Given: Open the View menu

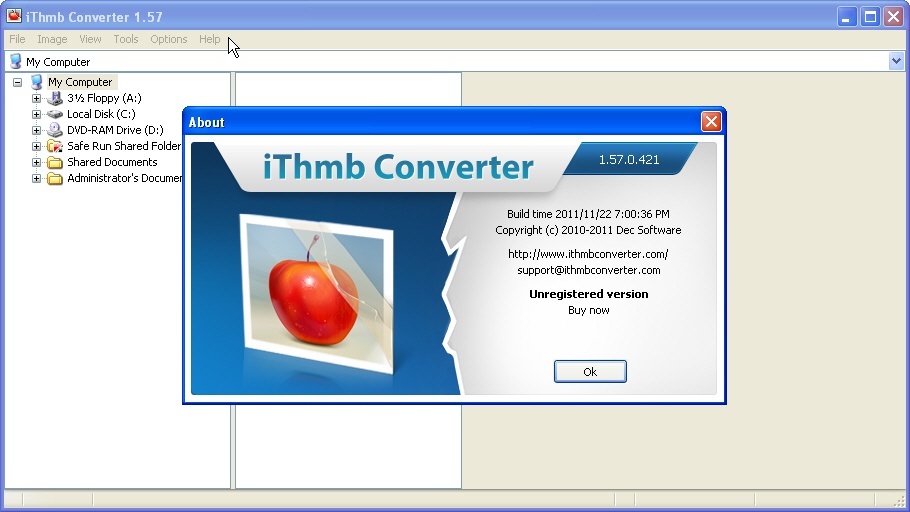Looking at the screenshot, I should pyautogui.click(x=90, y=39).
